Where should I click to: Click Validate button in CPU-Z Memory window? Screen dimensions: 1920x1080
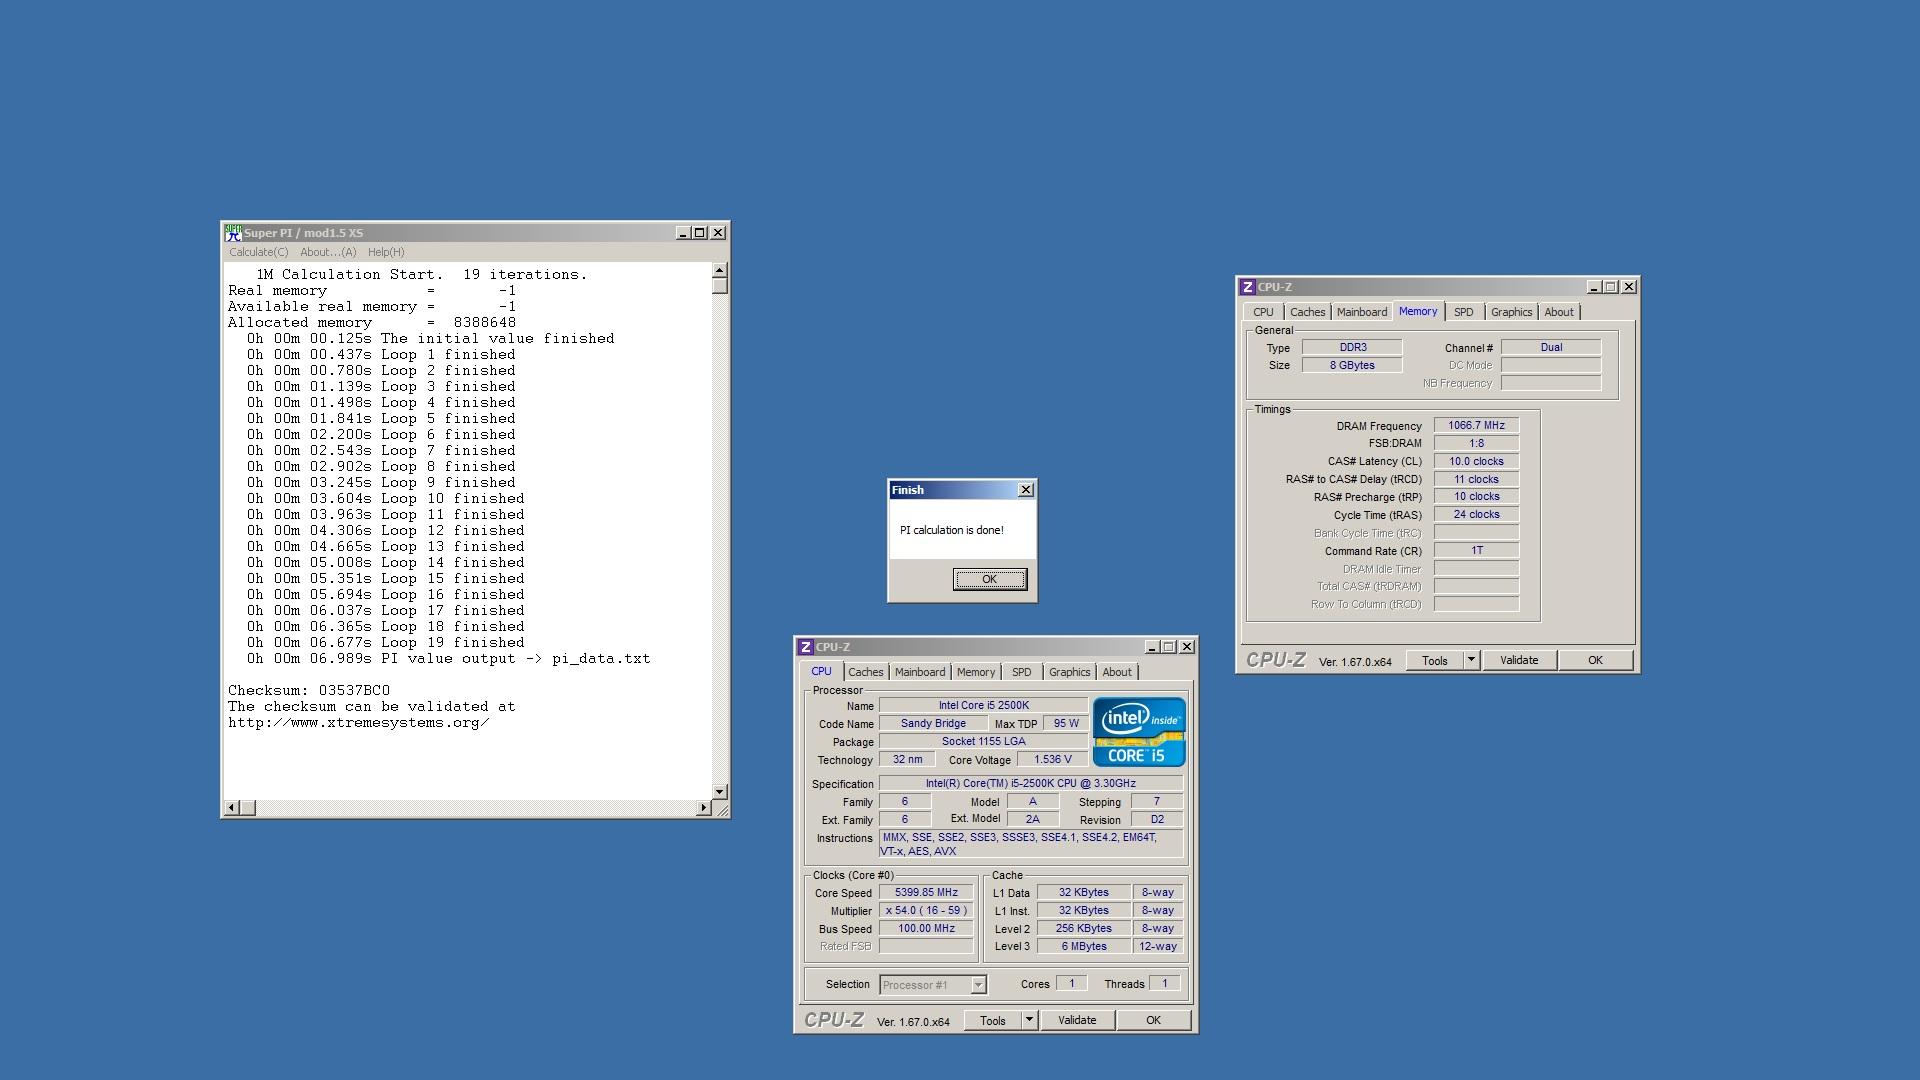pyautogui.click(x=1518, y=660)
